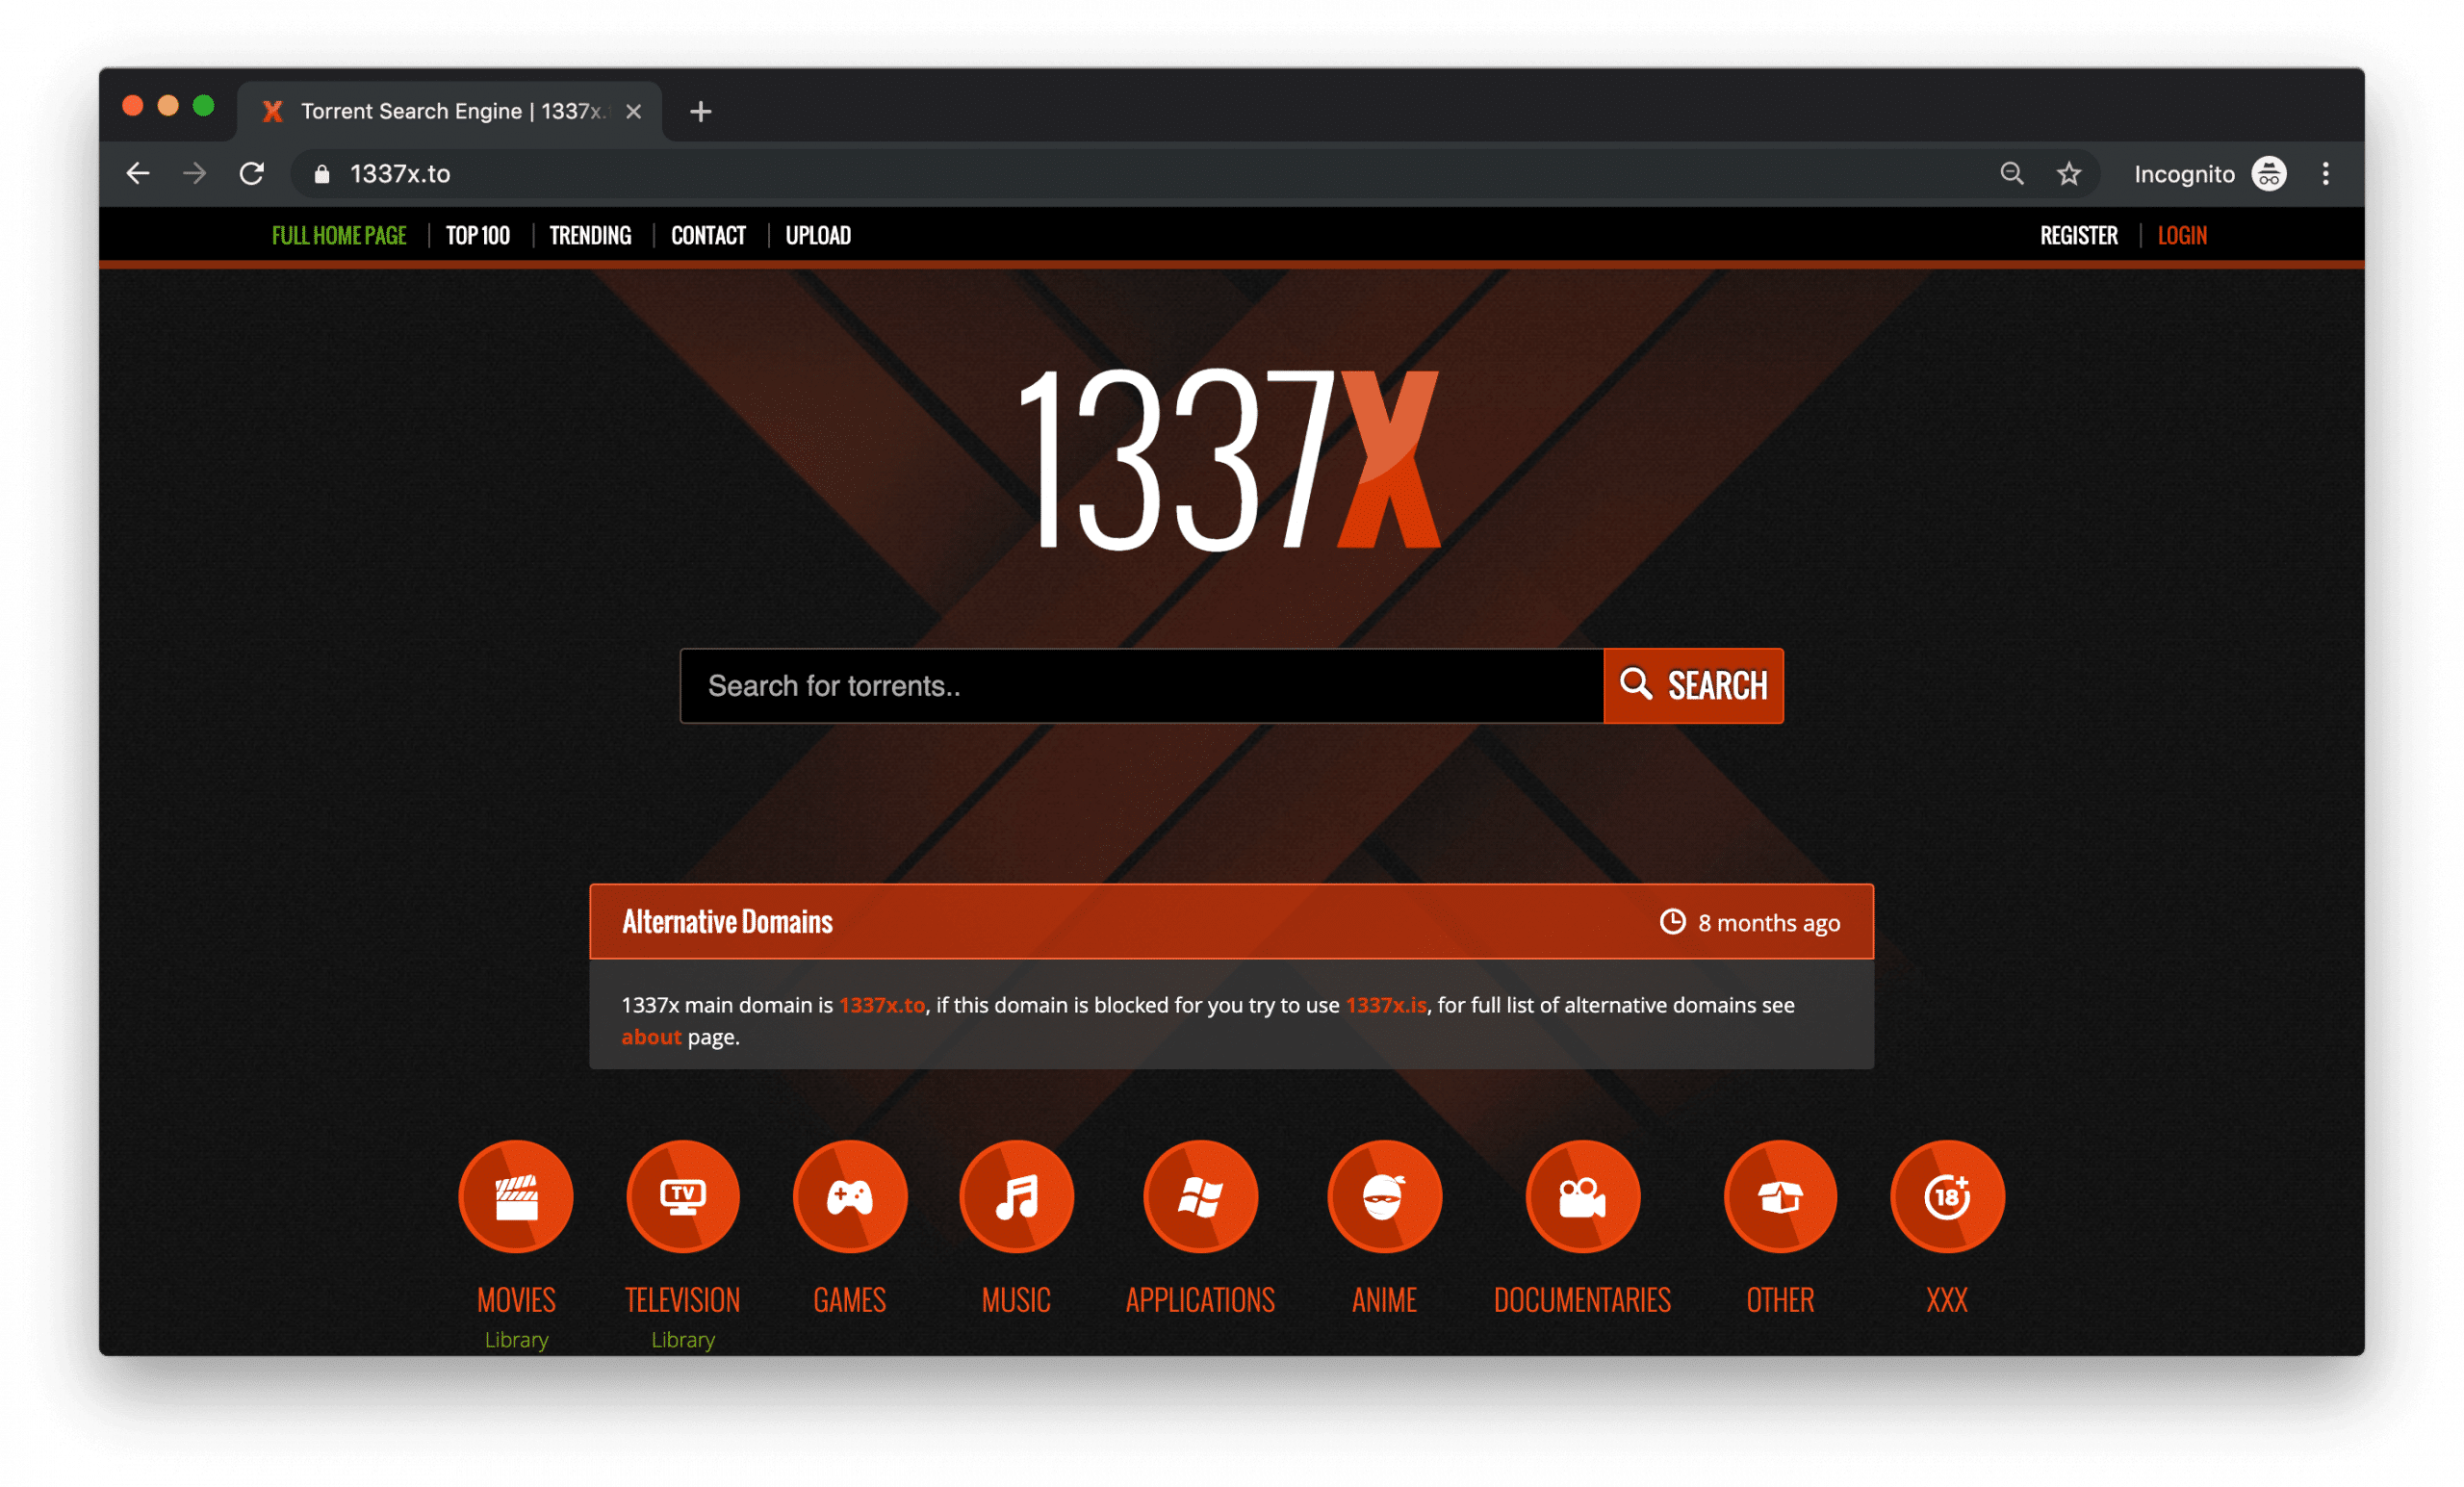Click the LOGIN link
The image size is (2464, 1487).
(x=2182, y=235)
